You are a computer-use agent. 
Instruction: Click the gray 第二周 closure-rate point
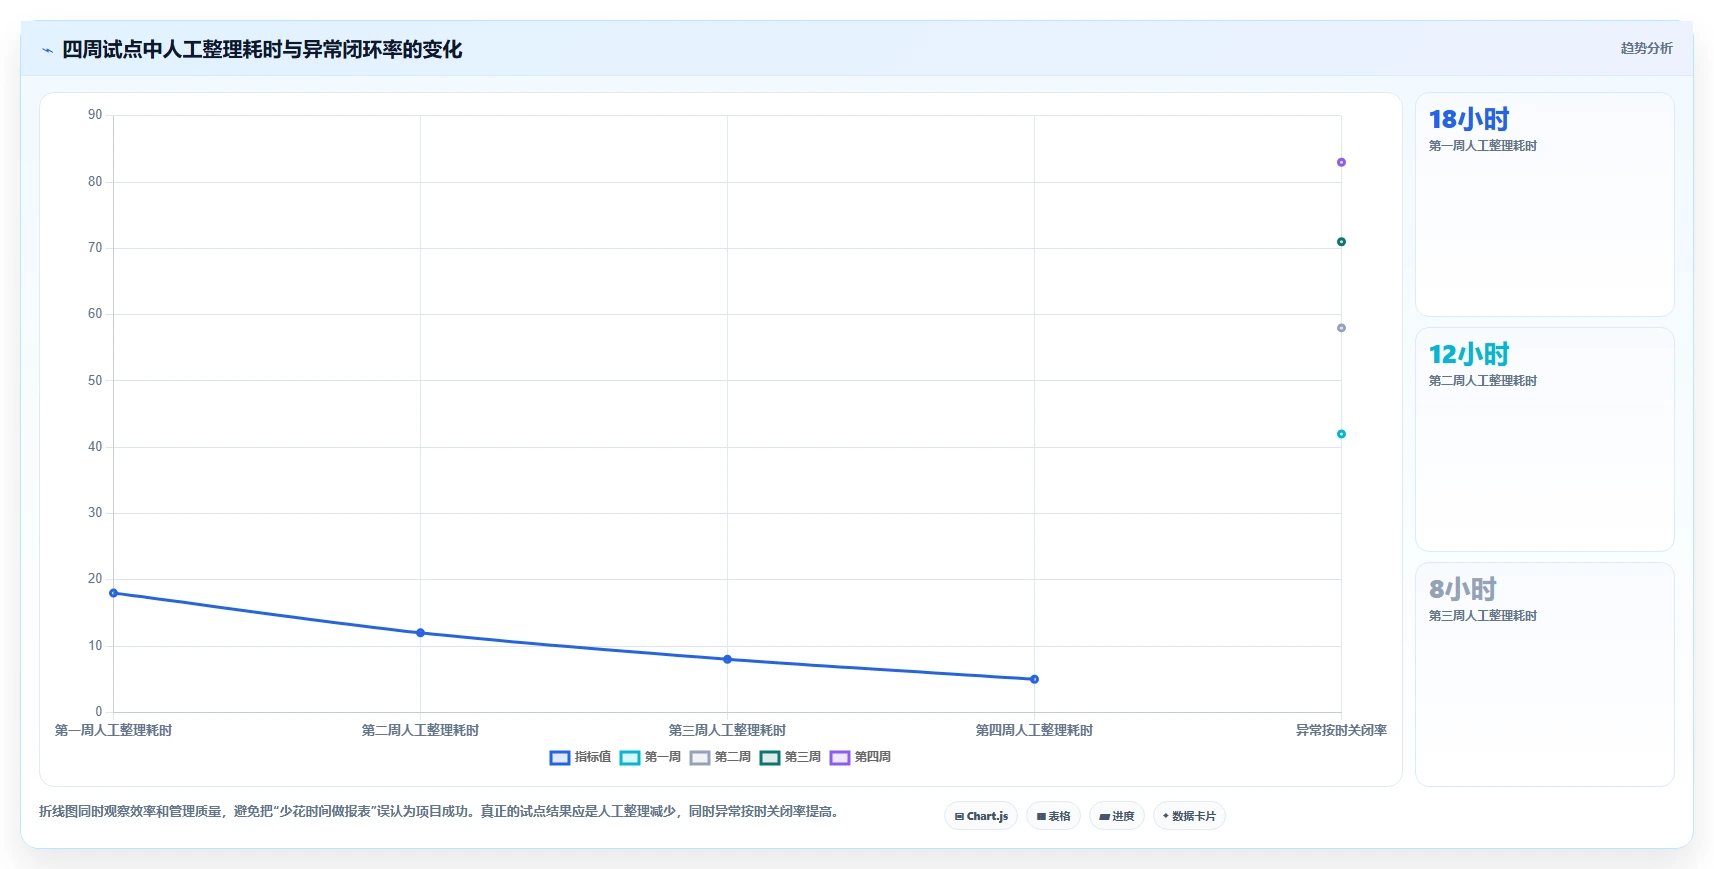[x=1341, y=328]
